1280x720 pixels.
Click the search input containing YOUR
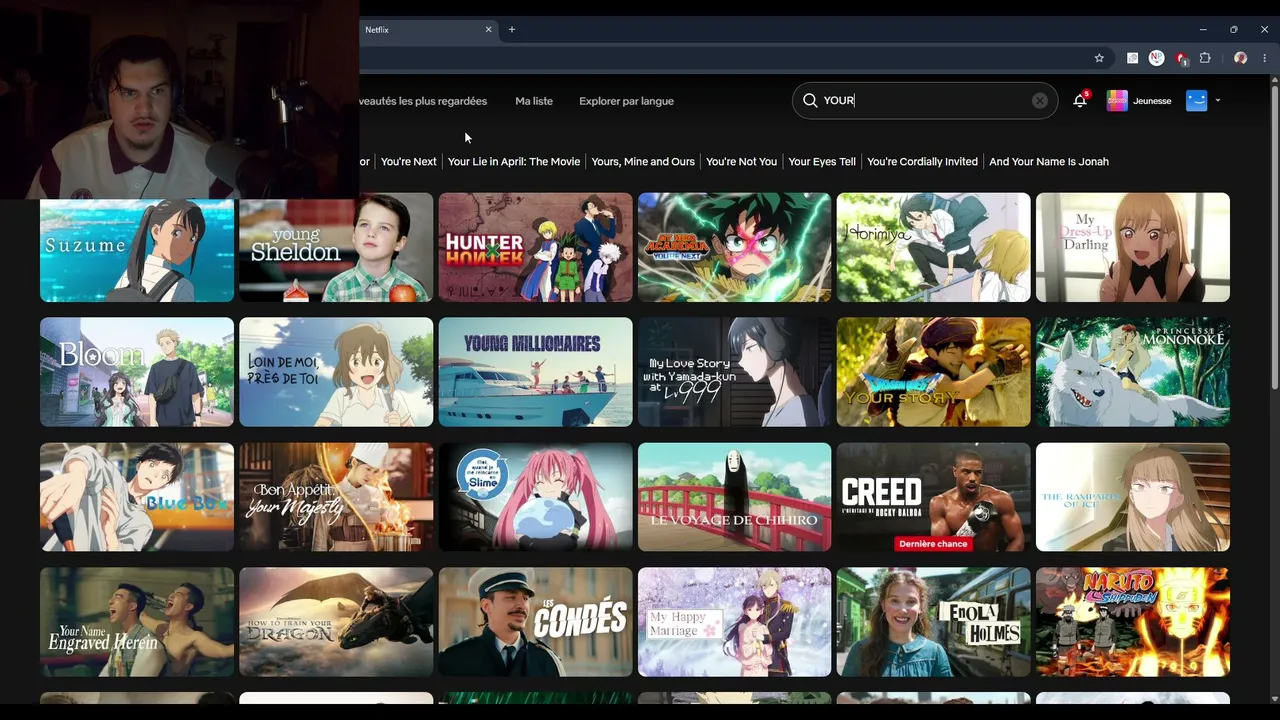(925, 100)
